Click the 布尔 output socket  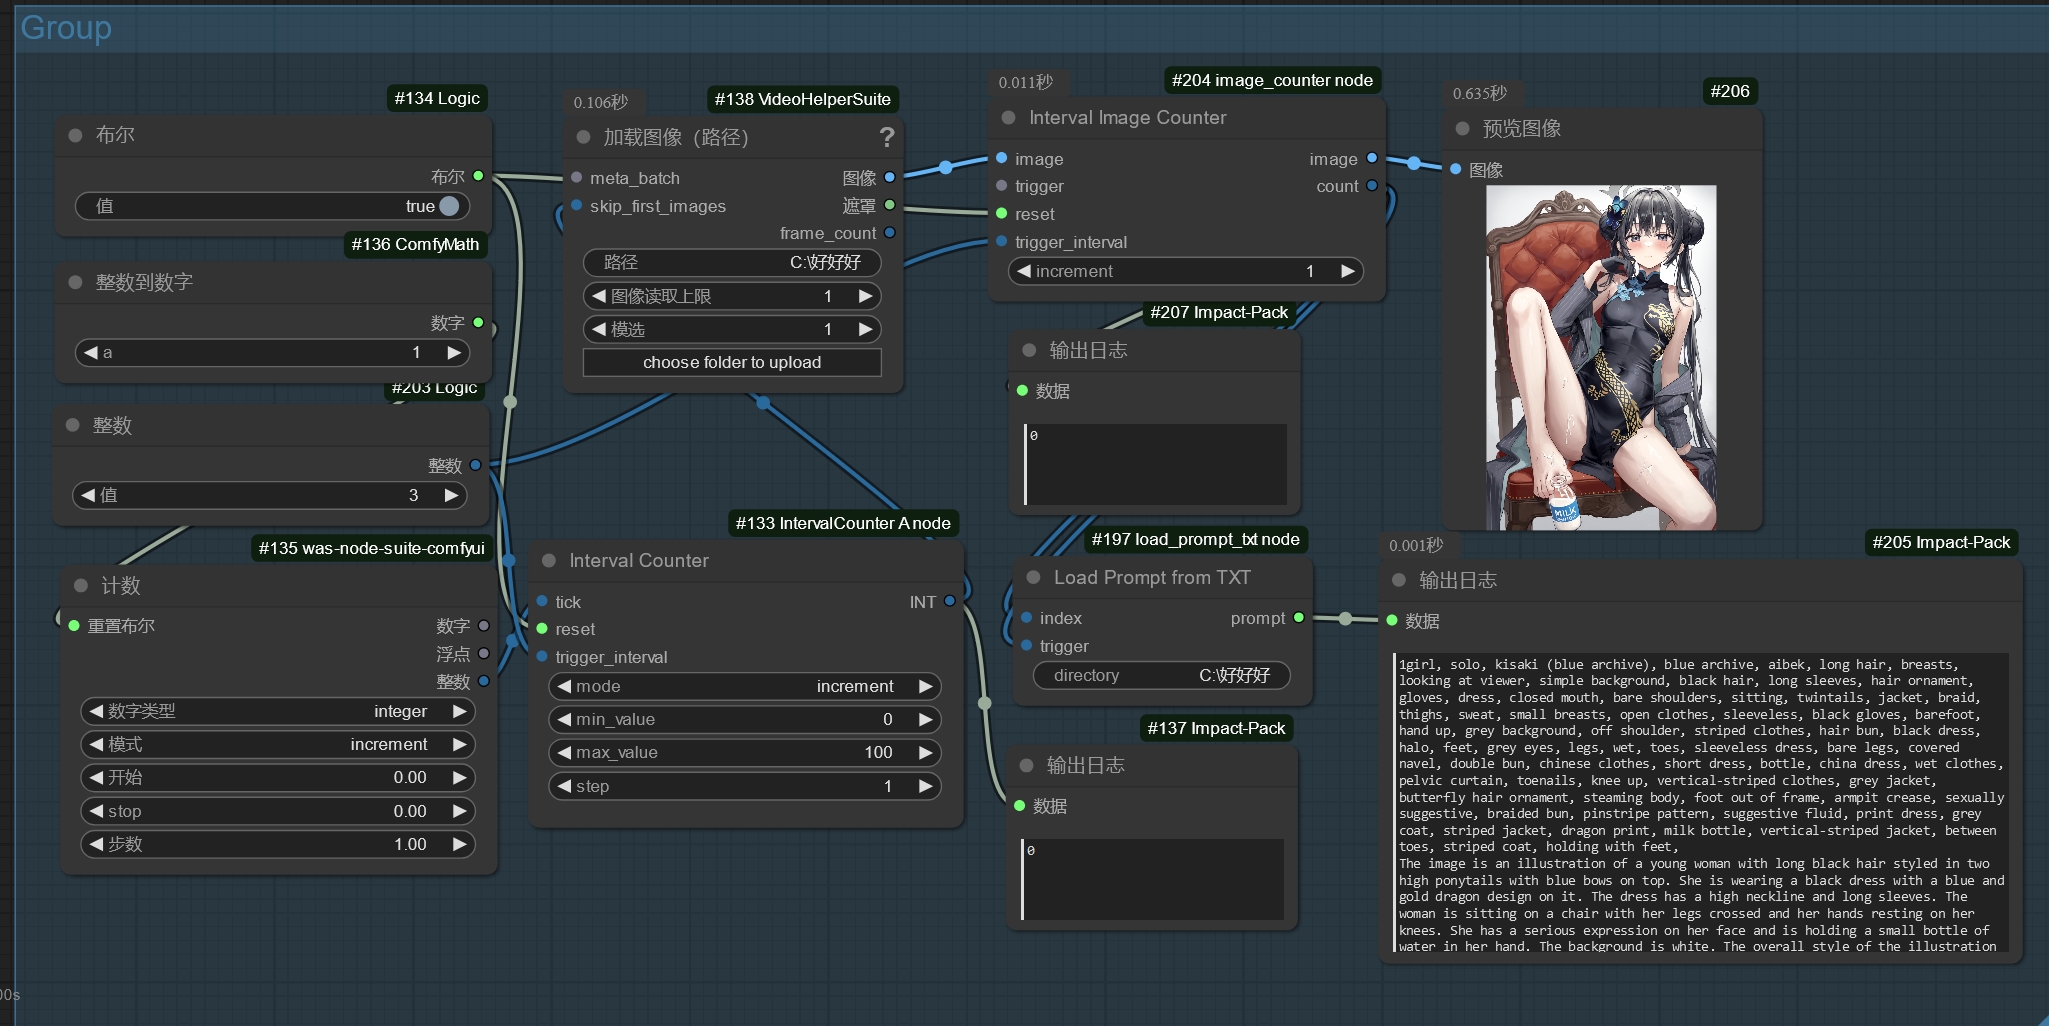[x=478, y=176]
